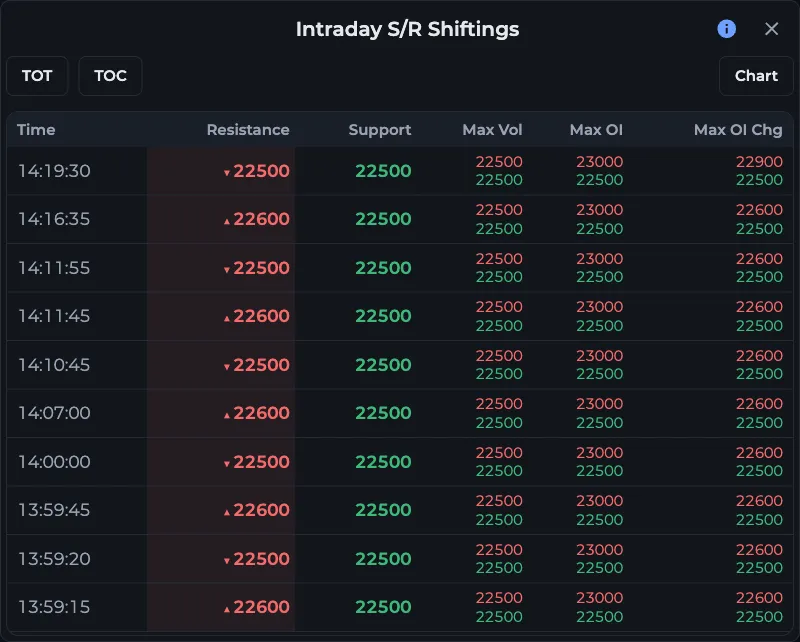Click the up arrow in the 14:07:00 row
Screen dimensions: 800x642
coord(227,415)
